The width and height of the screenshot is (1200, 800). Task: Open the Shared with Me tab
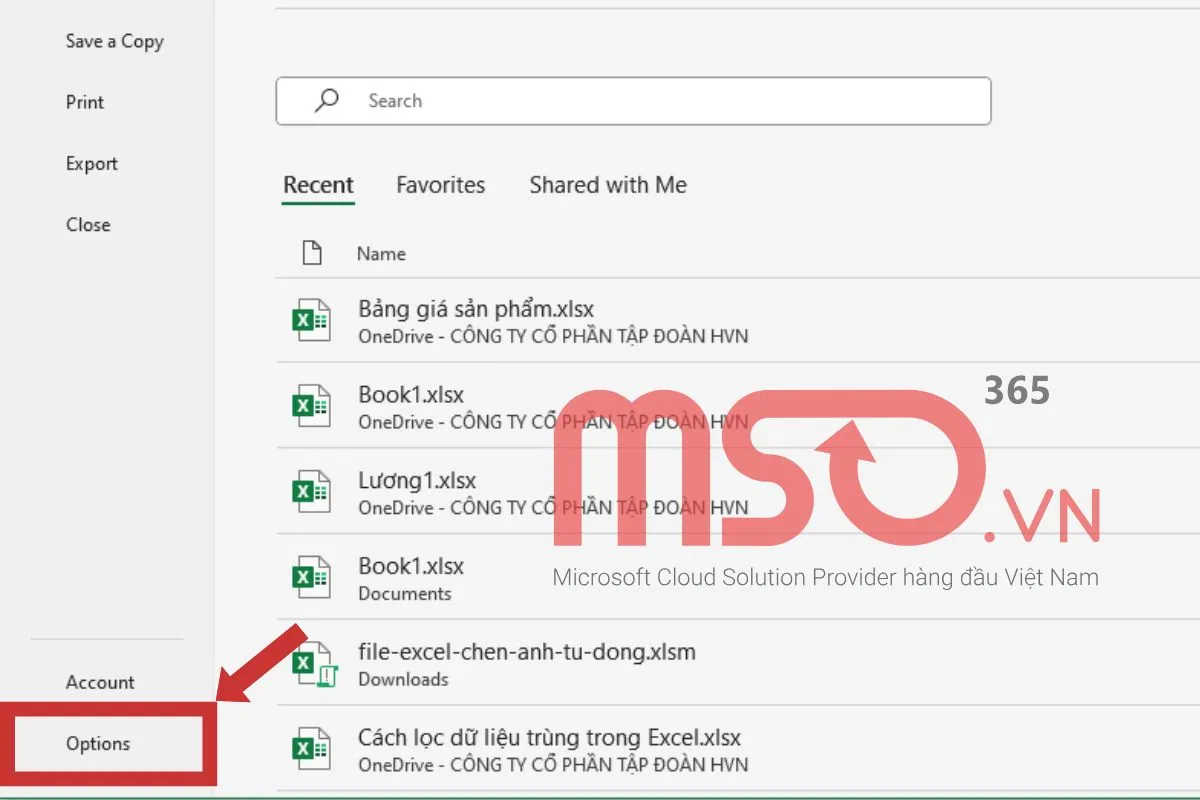tap(607, 185)
